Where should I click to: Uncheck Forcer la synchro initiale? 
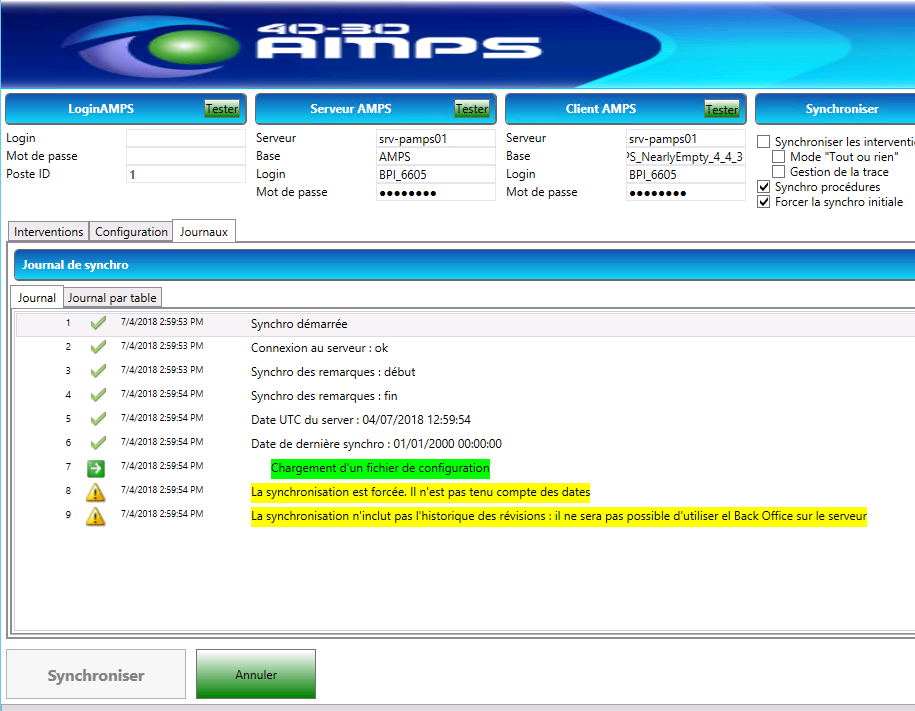click(764, 202)
